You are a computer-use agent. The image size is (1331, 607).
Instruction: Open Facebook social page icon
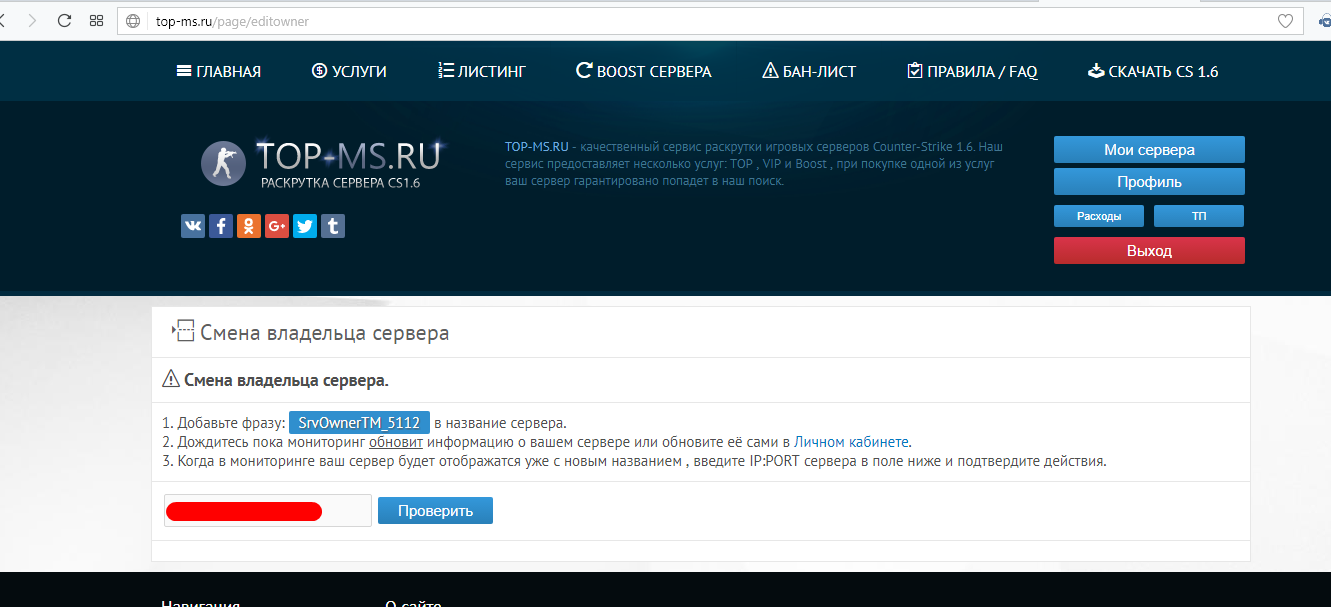(221, 226)
